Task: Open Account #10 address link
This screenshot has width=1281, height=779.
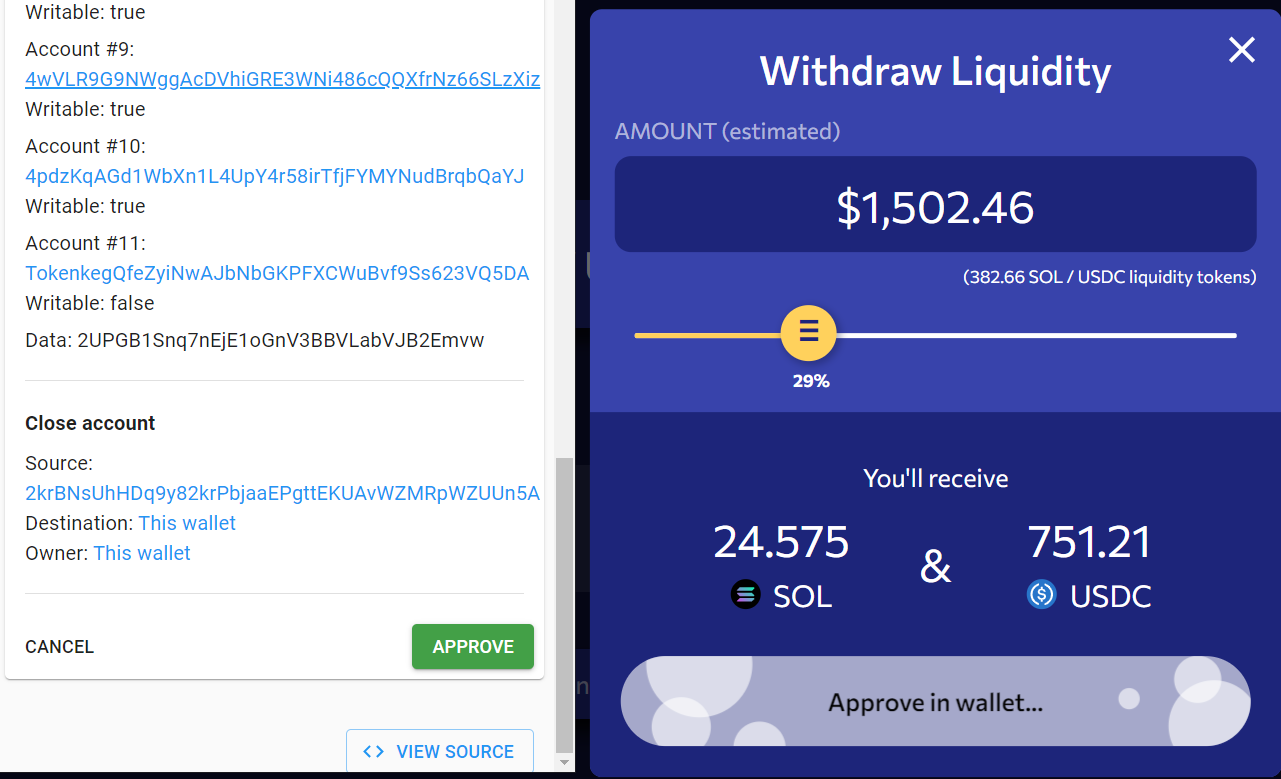Action: [275, 176]
